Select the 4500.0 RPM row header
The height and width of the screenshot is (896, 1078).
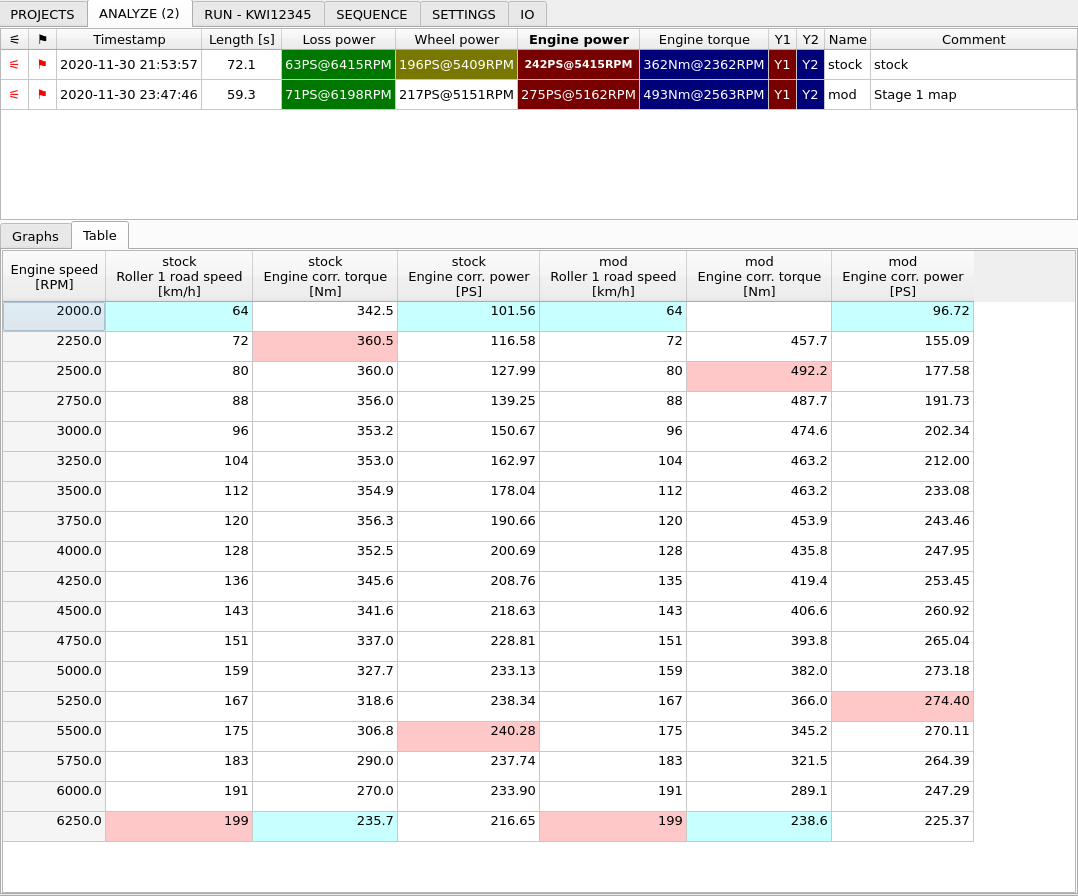pos(54,617)
